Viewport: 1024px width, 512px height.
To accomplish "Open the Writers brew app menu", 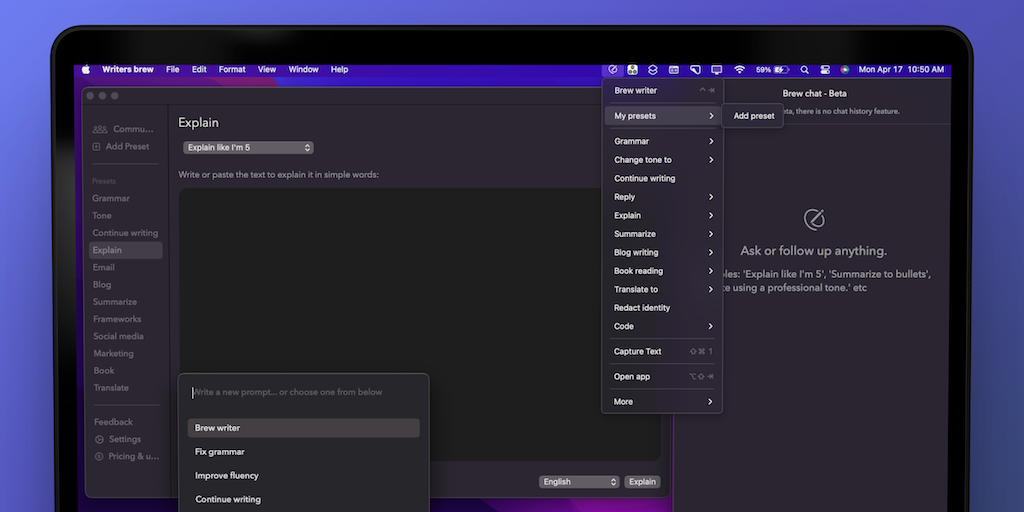I will [127, 69].
